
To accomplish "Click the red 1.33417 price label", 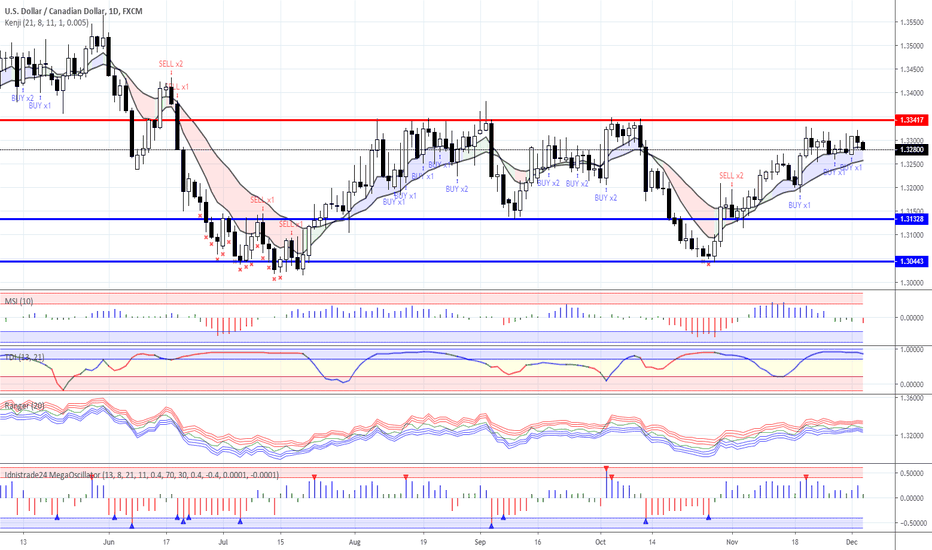I will 910,120.
